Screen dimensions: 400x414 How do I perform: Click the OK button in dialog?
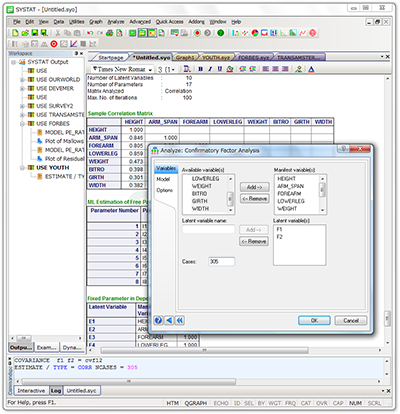click(314, 320)
